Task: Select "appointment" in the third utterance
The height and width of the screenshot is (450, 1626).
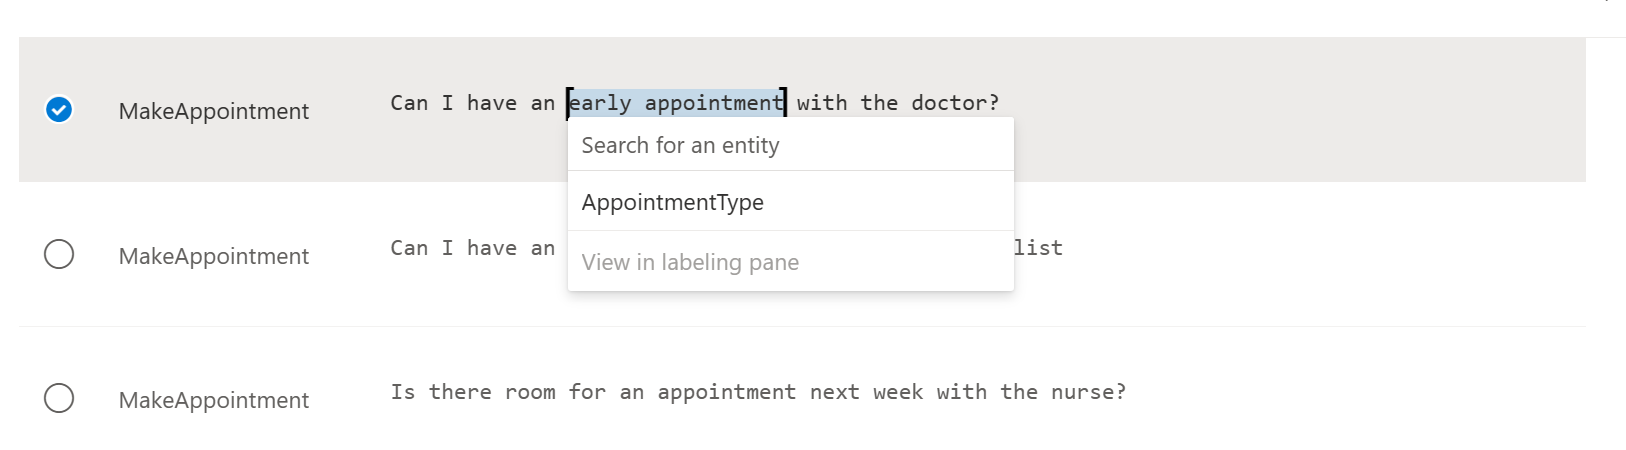Action: coord(727,392)
